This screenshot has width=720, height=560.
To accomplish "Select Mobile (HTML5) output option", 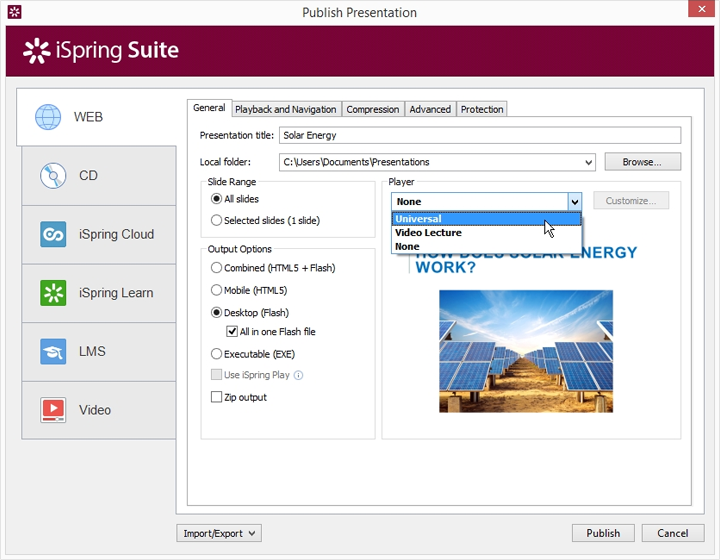I will click(216, 290).
